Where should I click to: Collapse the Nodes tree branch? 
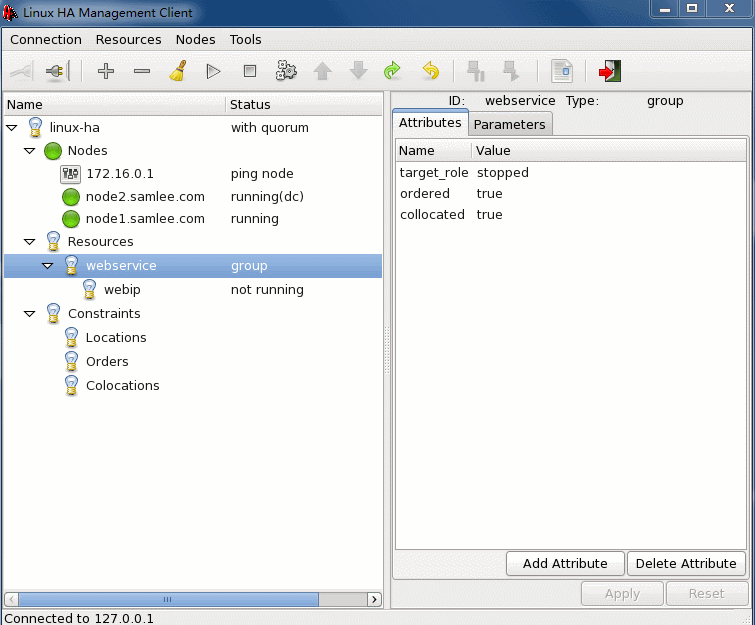pos(30,151)
